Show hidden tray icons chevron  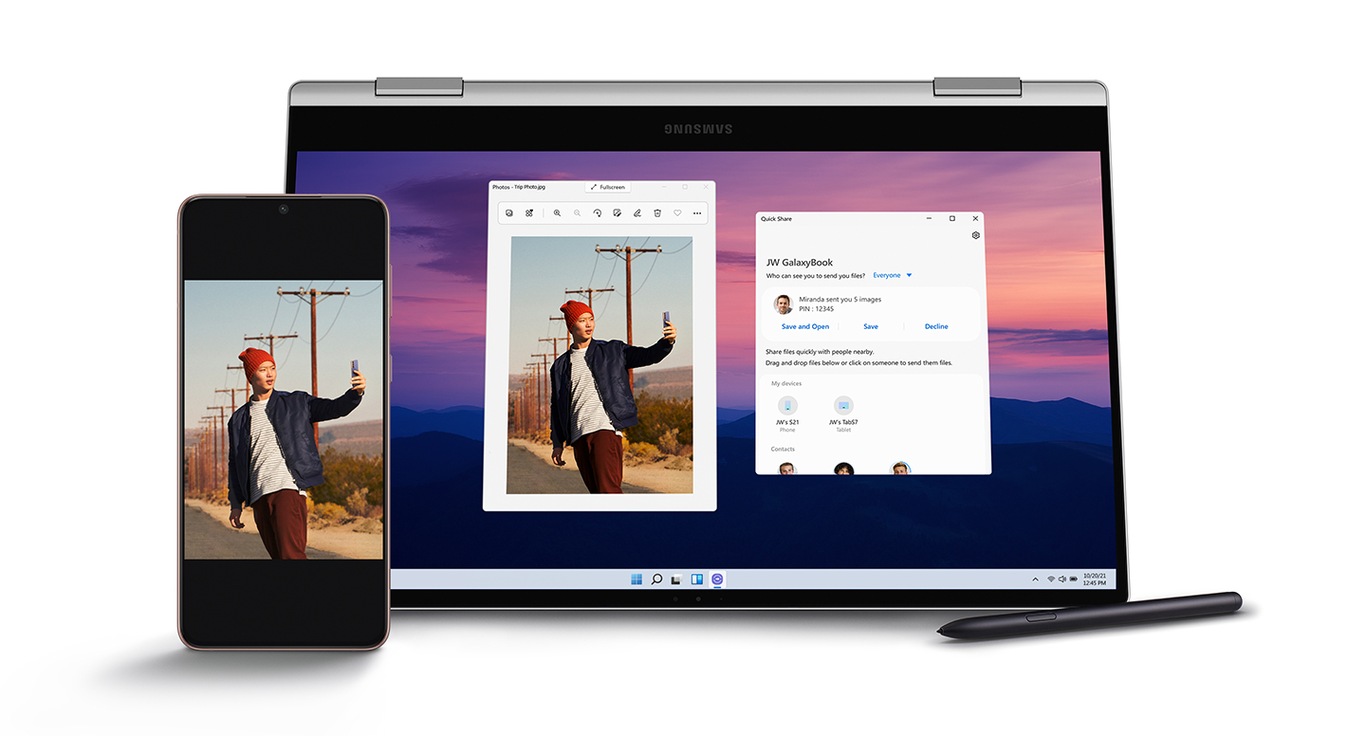(1035, 579)
